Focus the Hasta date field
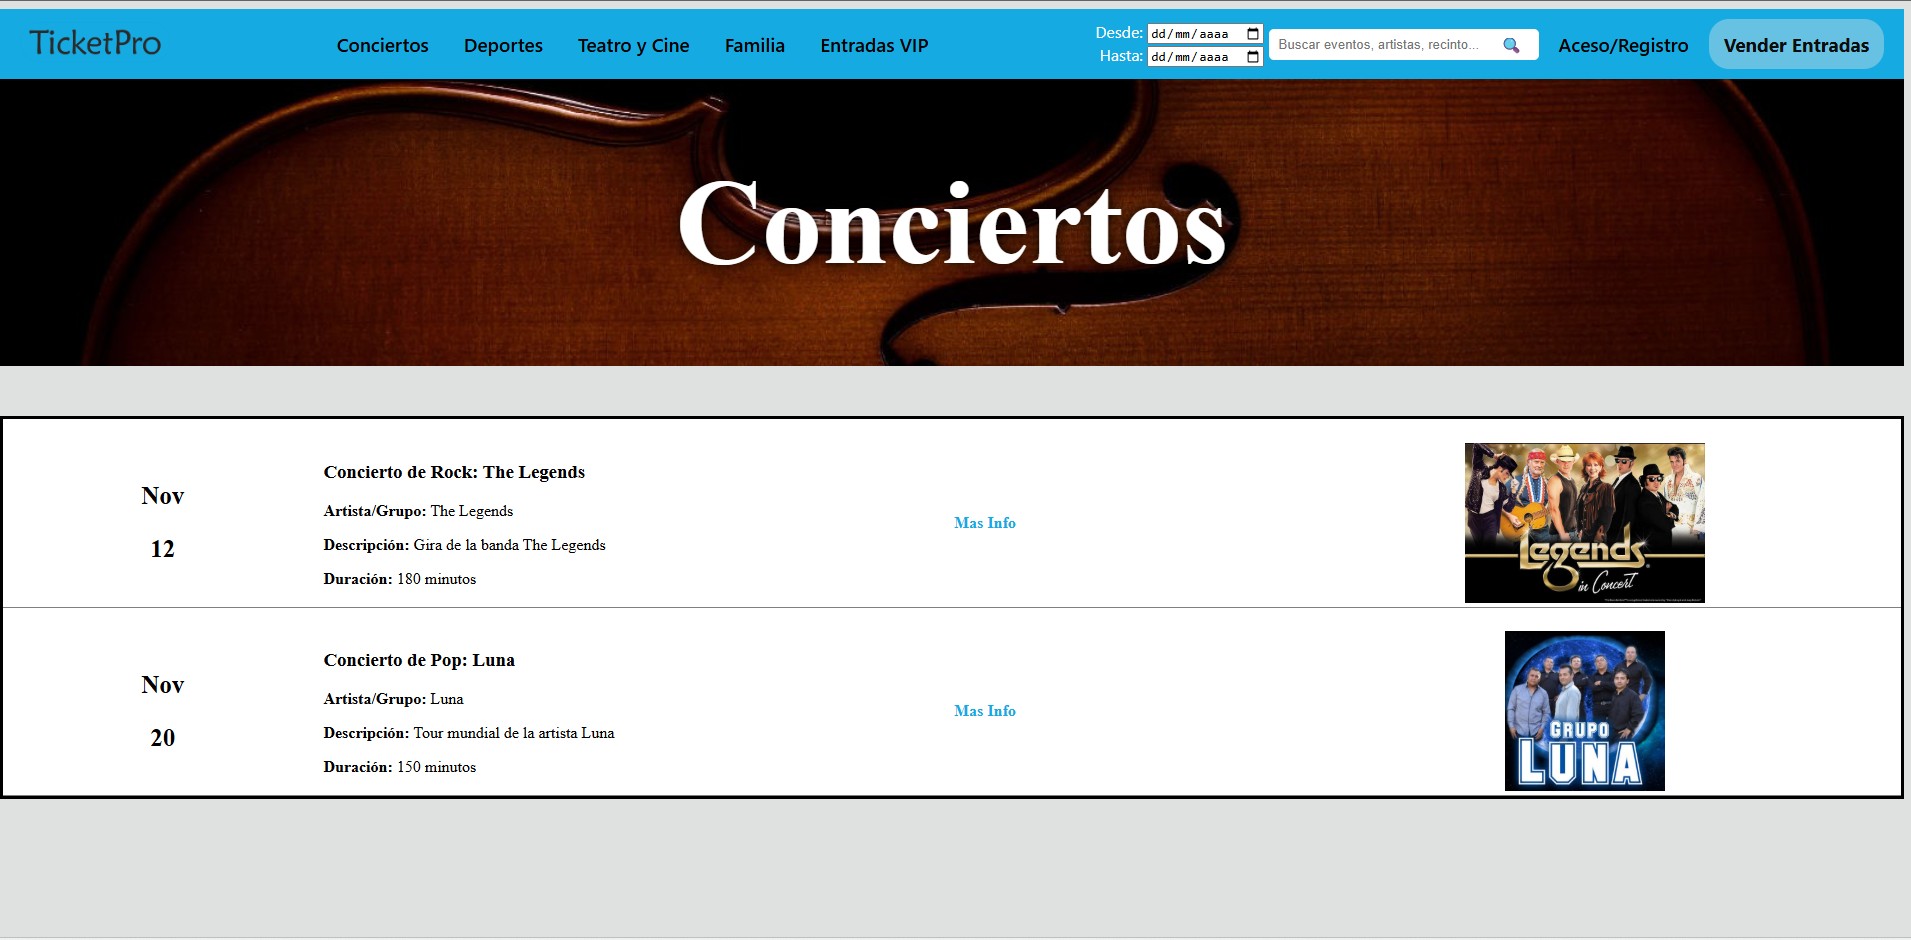This screenshot has height=940, width=1911. [1192, 57]
